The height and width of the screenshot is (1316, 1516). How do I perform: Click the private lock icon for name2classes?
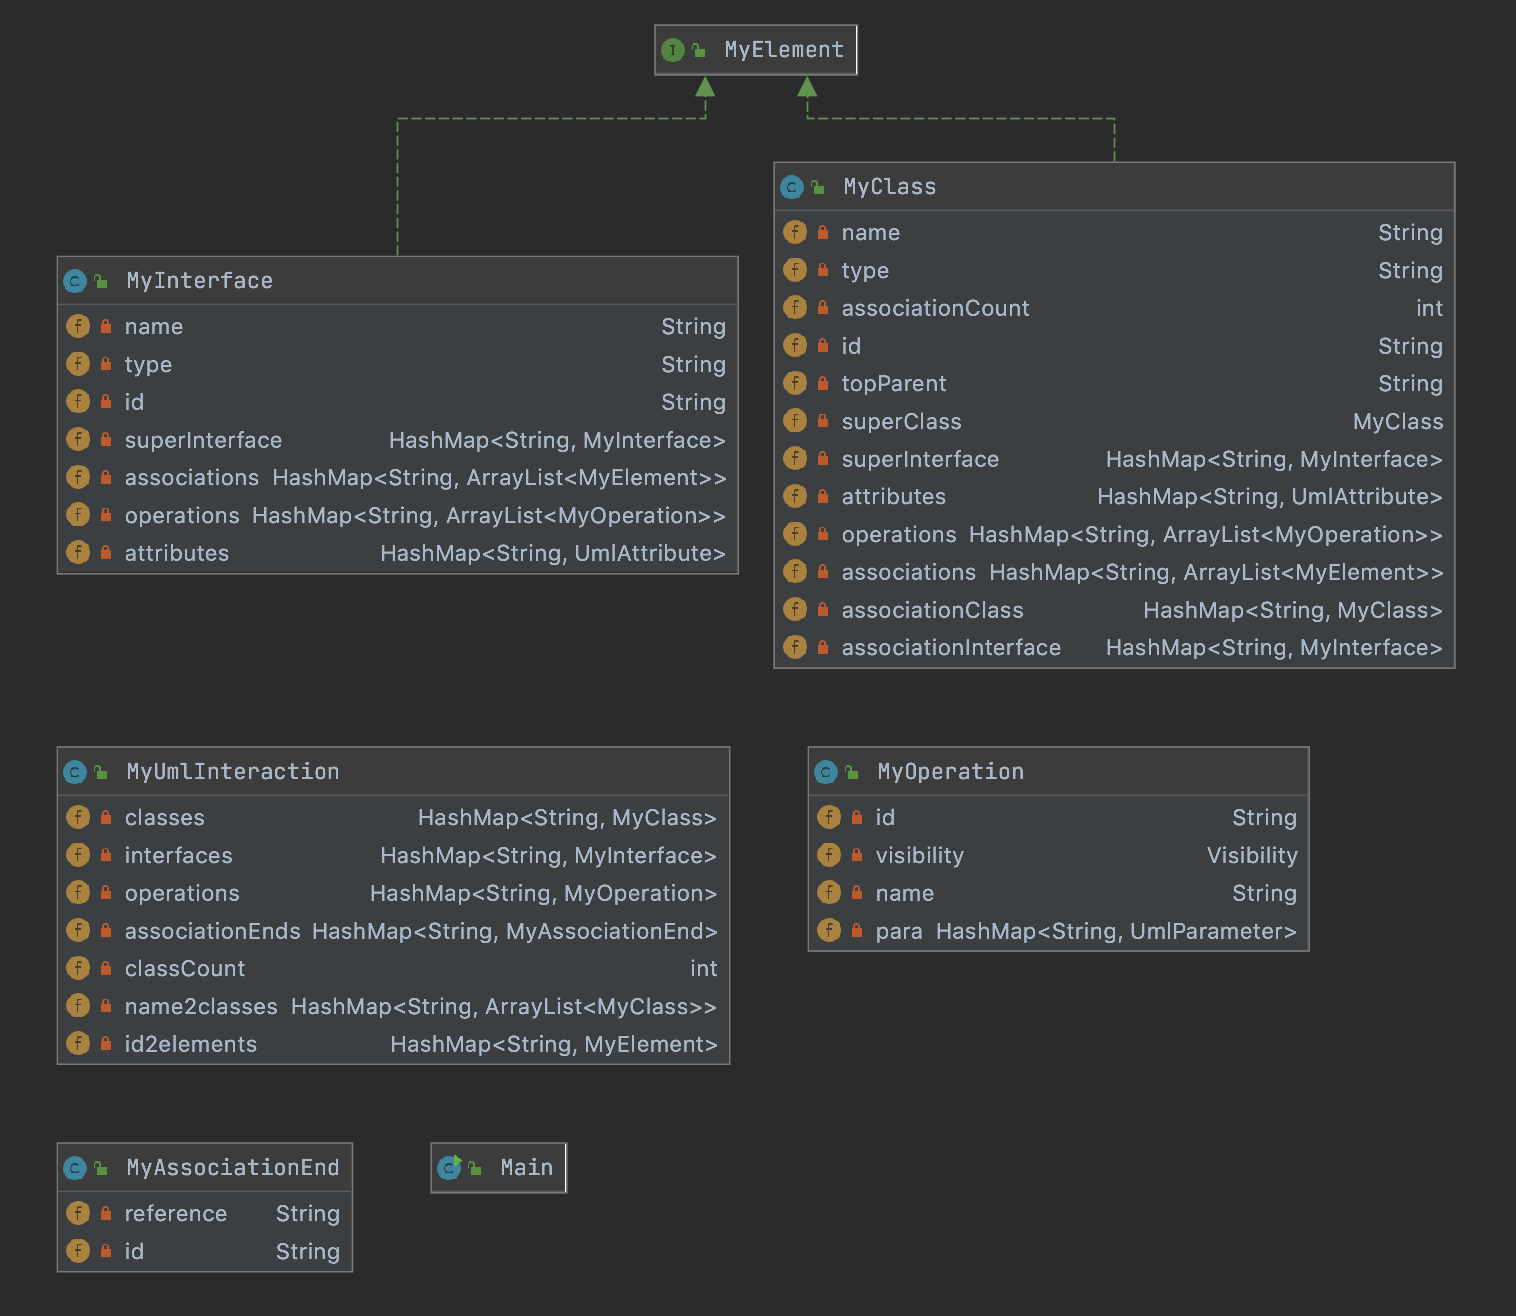[106, 1006]
